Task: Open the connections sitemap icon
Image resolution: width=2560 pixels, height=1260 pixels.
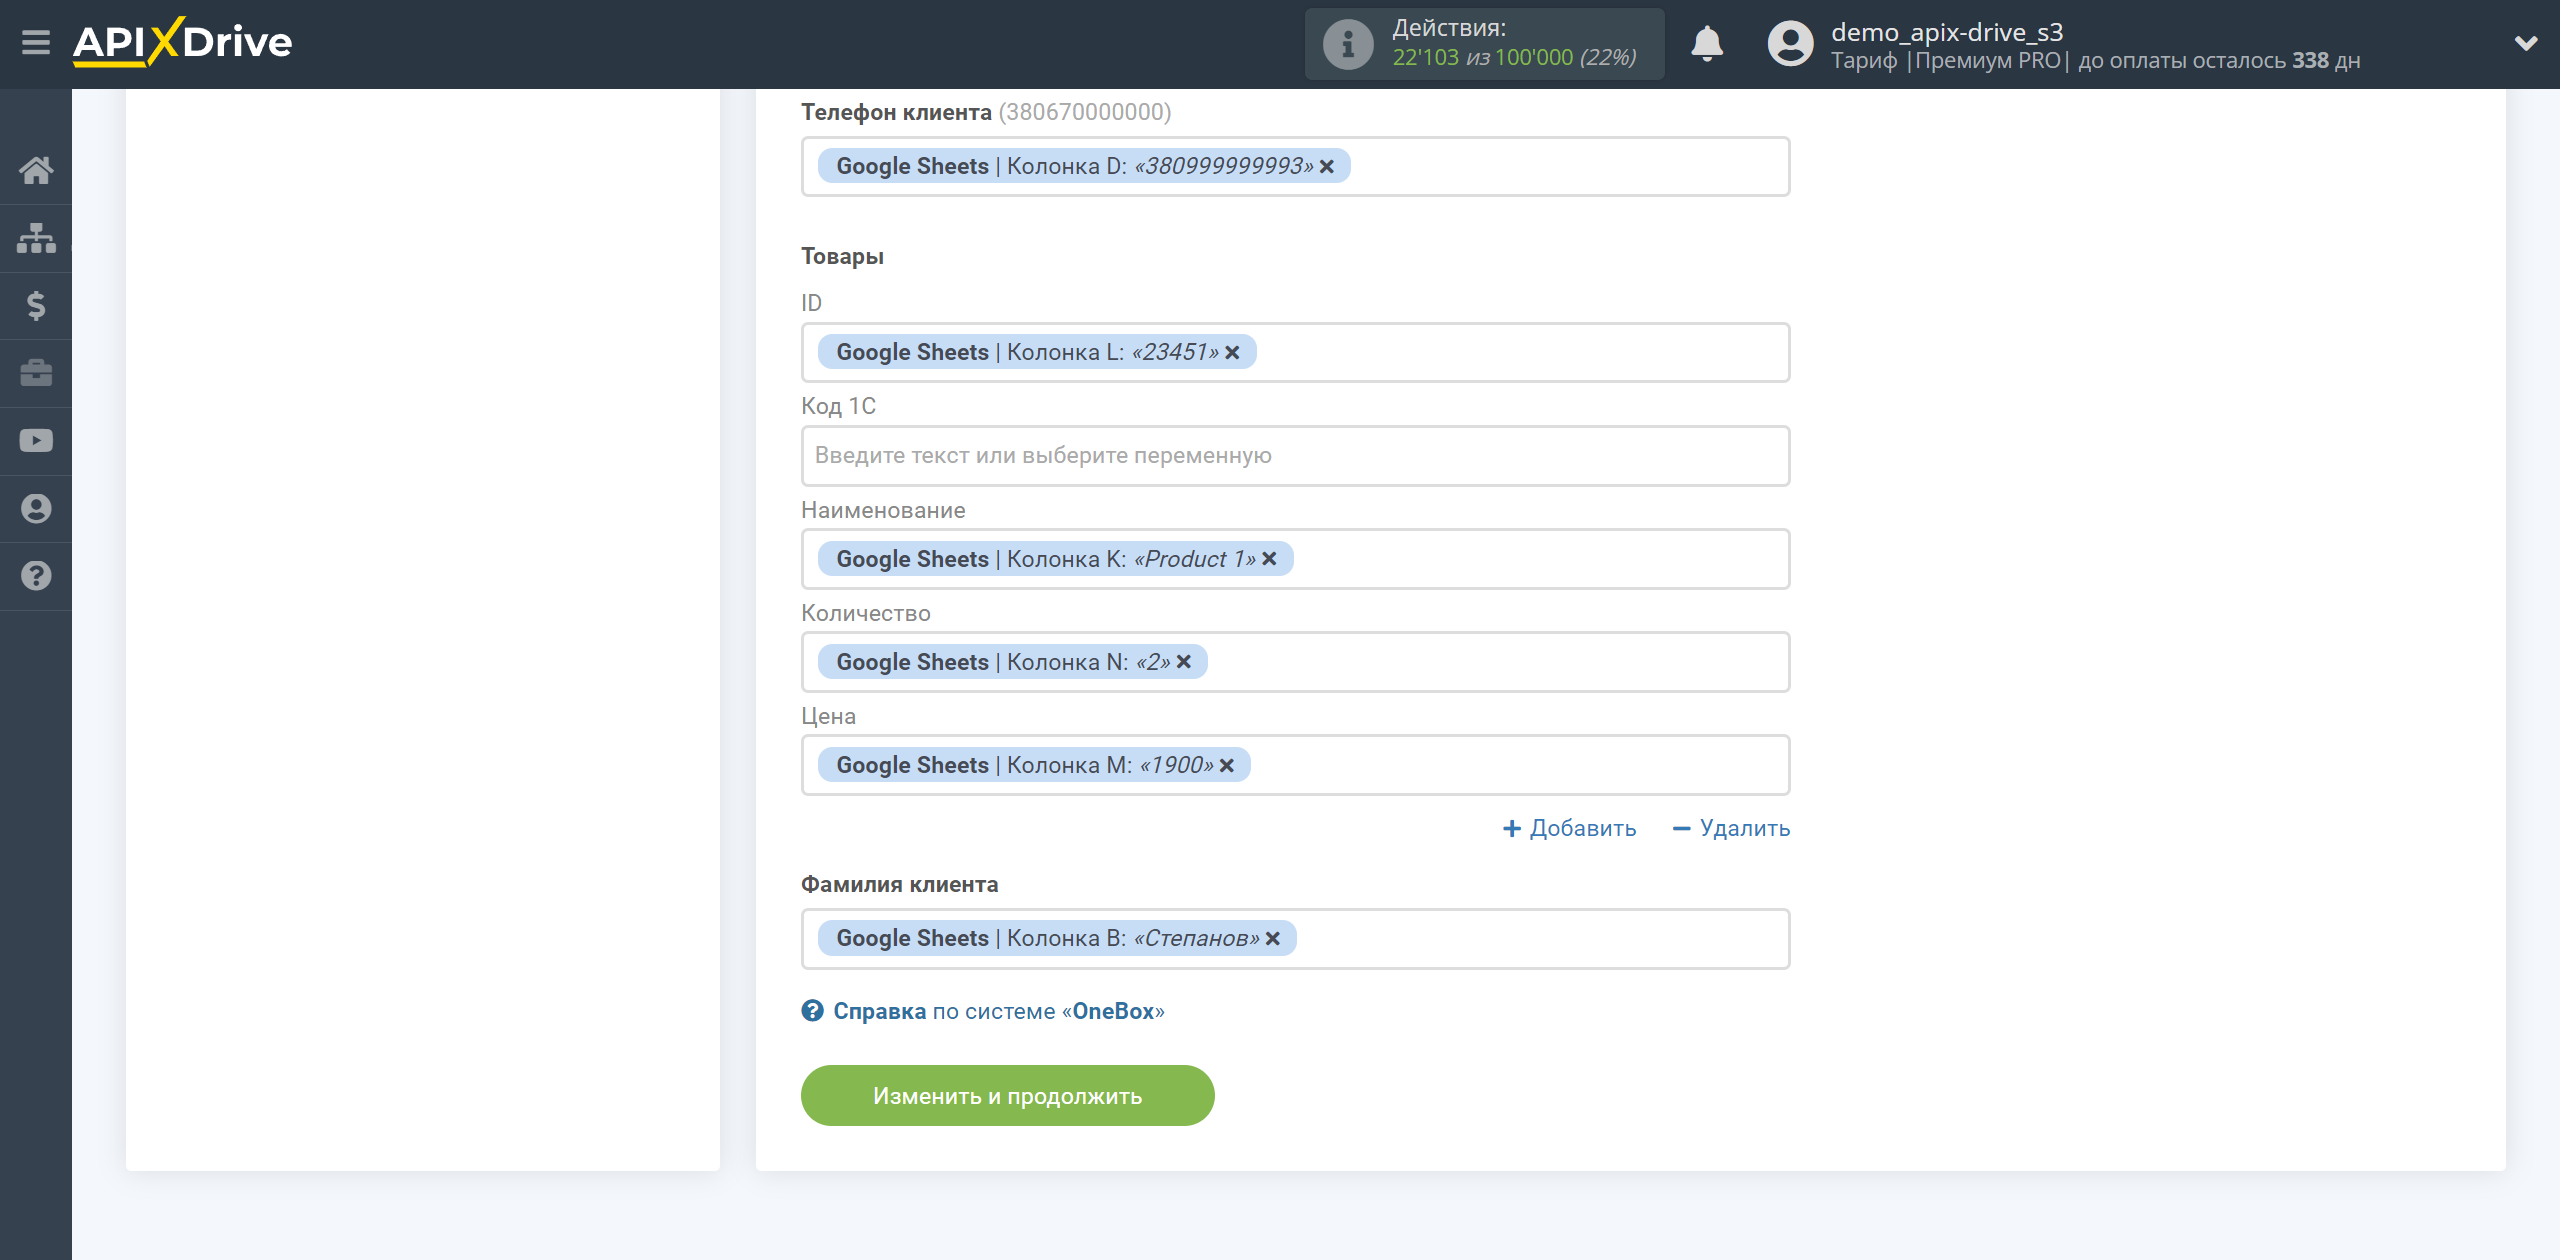Action: [x=36, y=238]
